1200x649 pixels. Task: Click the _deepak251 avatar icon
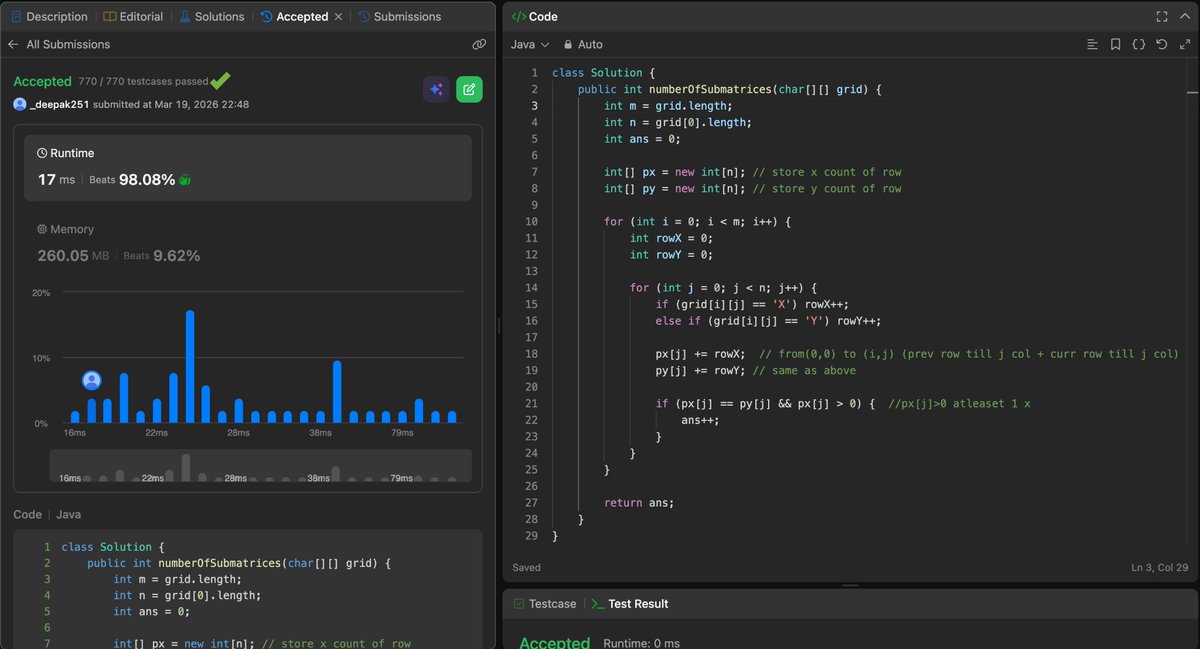pos(19,104)
